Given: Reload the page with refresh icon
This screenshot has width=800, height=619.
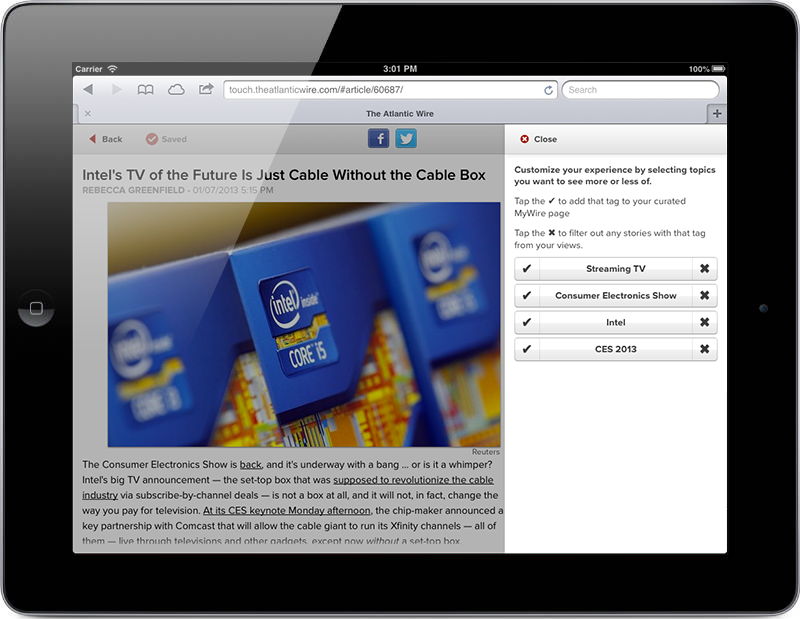Looking at the screenshot, I should point(548,90).
